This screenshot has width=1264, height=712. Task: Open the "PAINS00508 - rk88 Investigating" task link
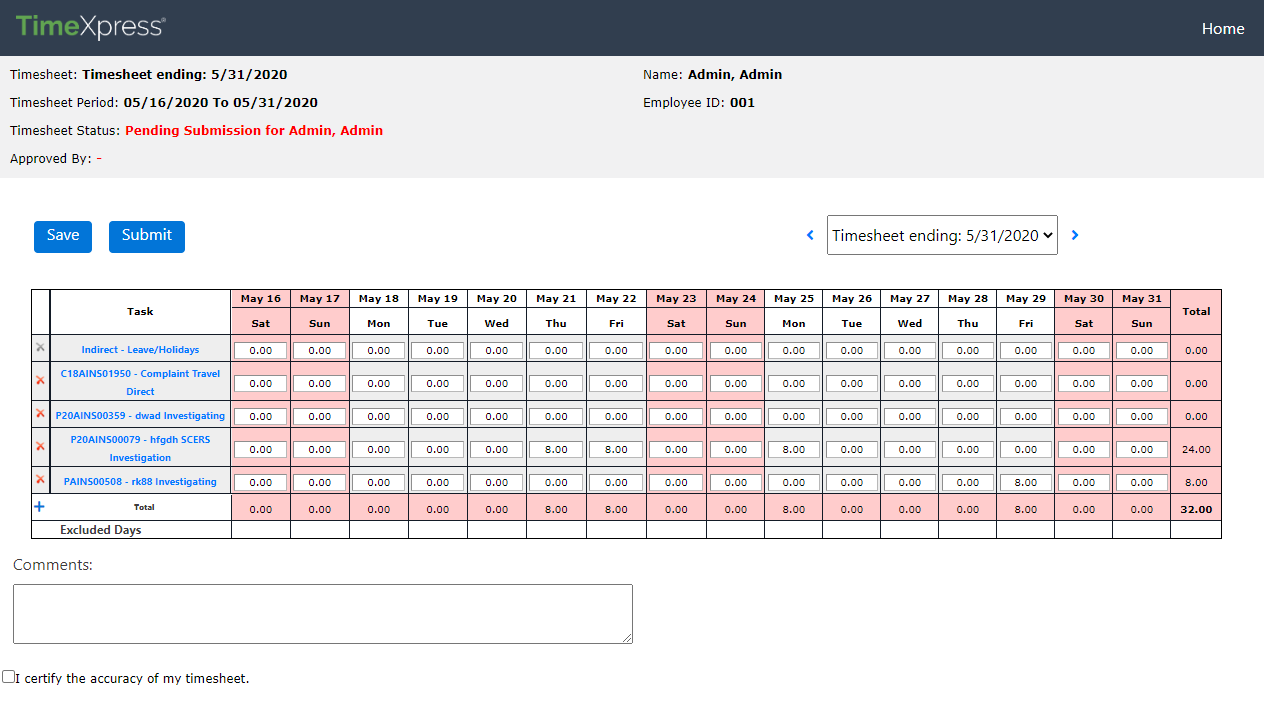coord(140,481)
